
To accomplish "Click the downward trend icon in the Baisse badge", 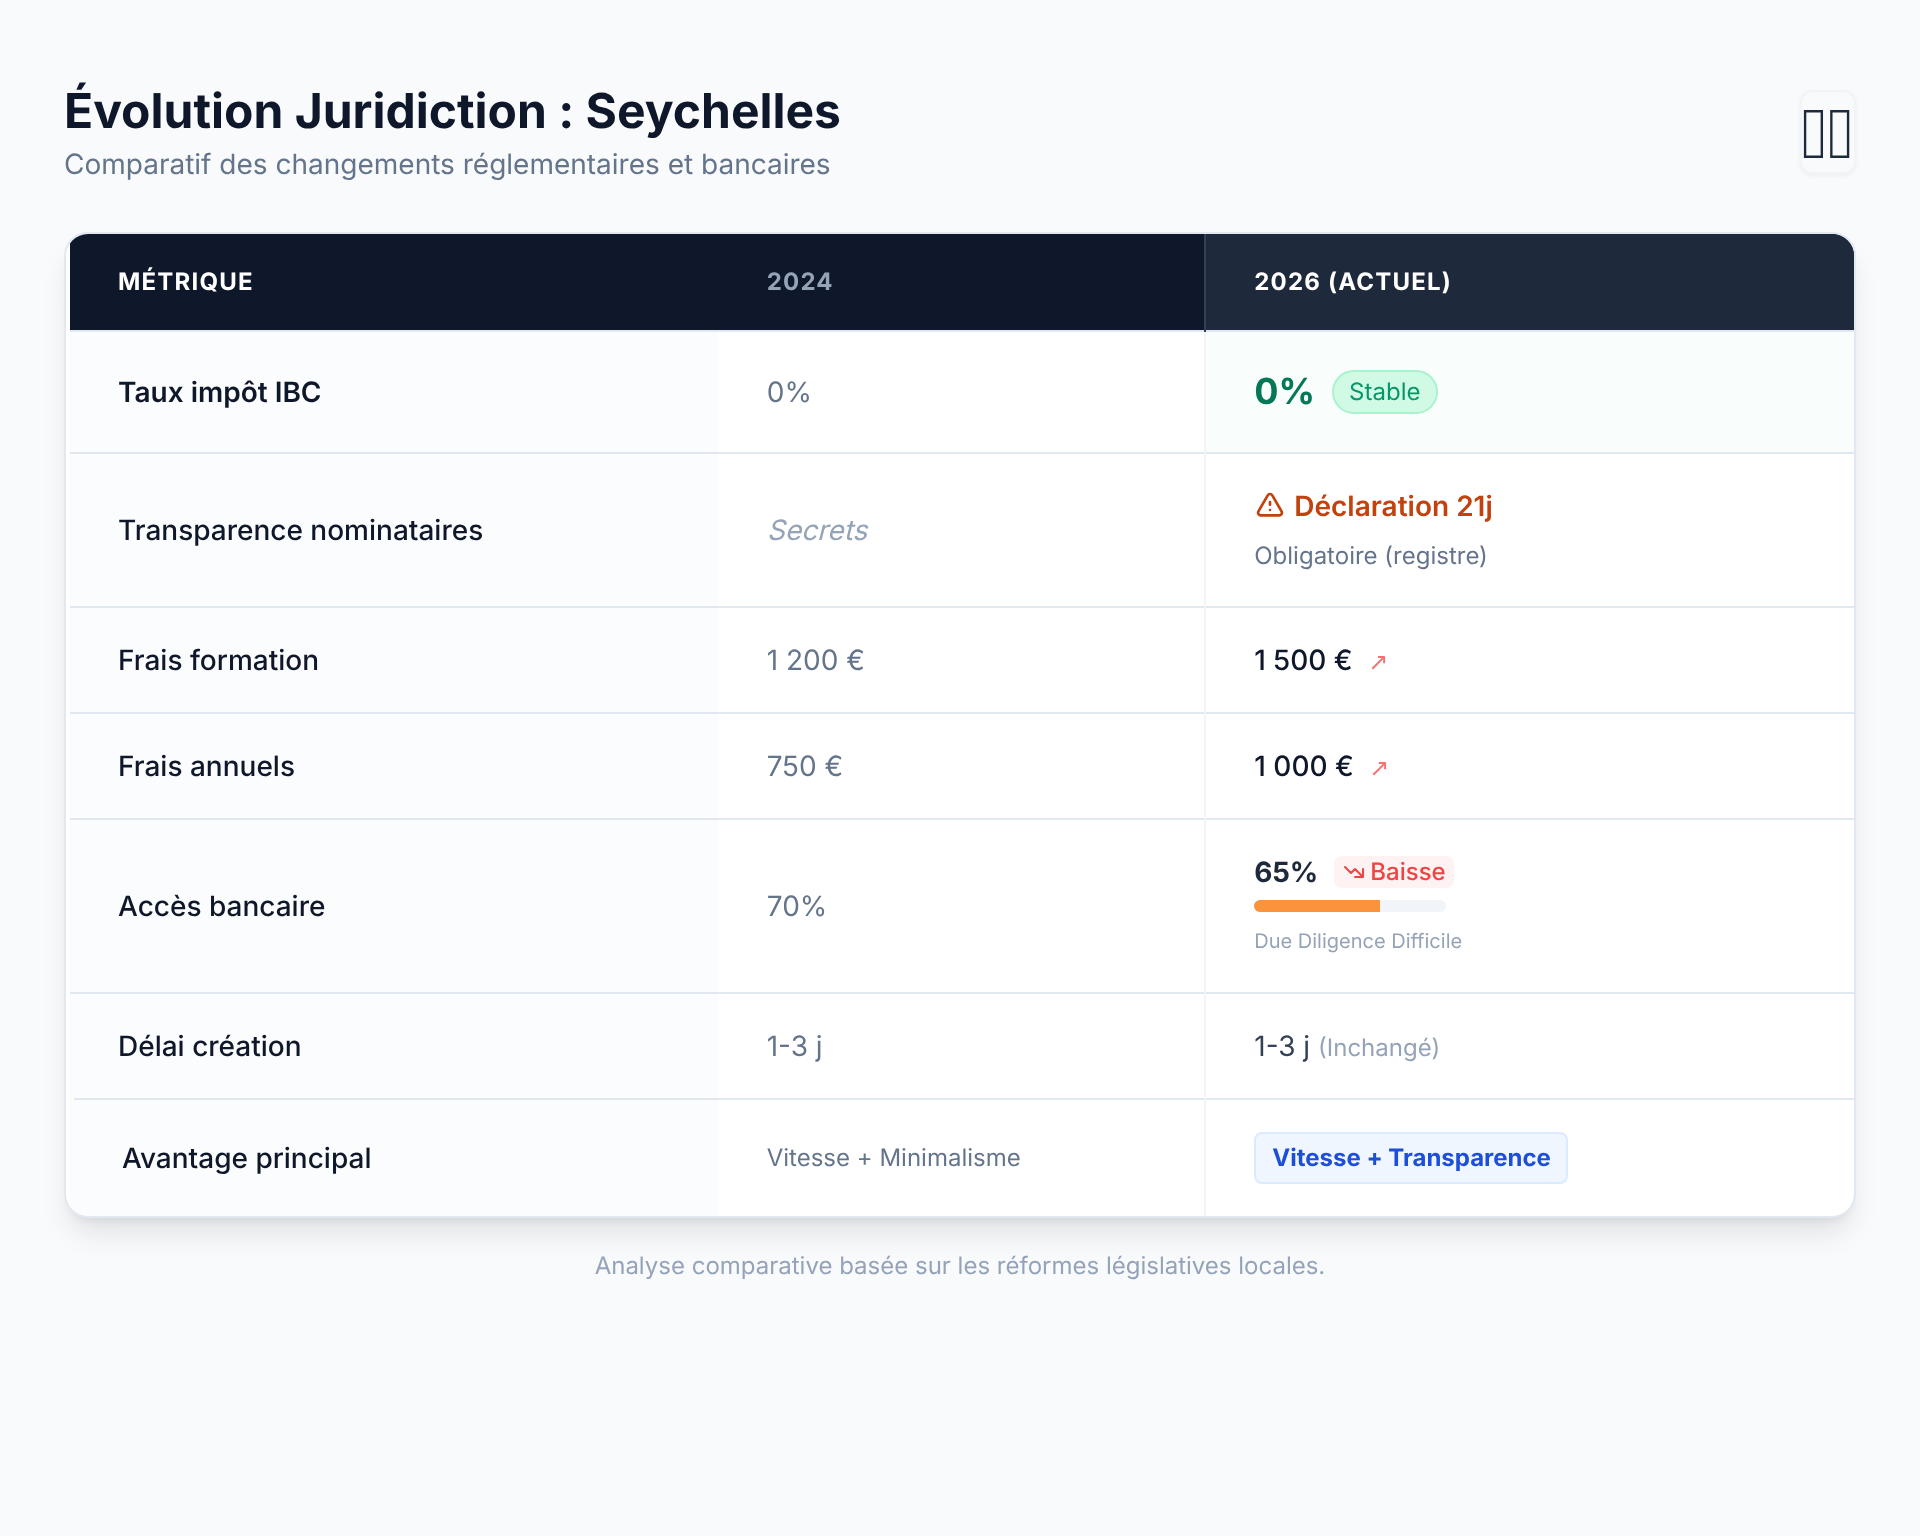I will (x=1353, y=872).
